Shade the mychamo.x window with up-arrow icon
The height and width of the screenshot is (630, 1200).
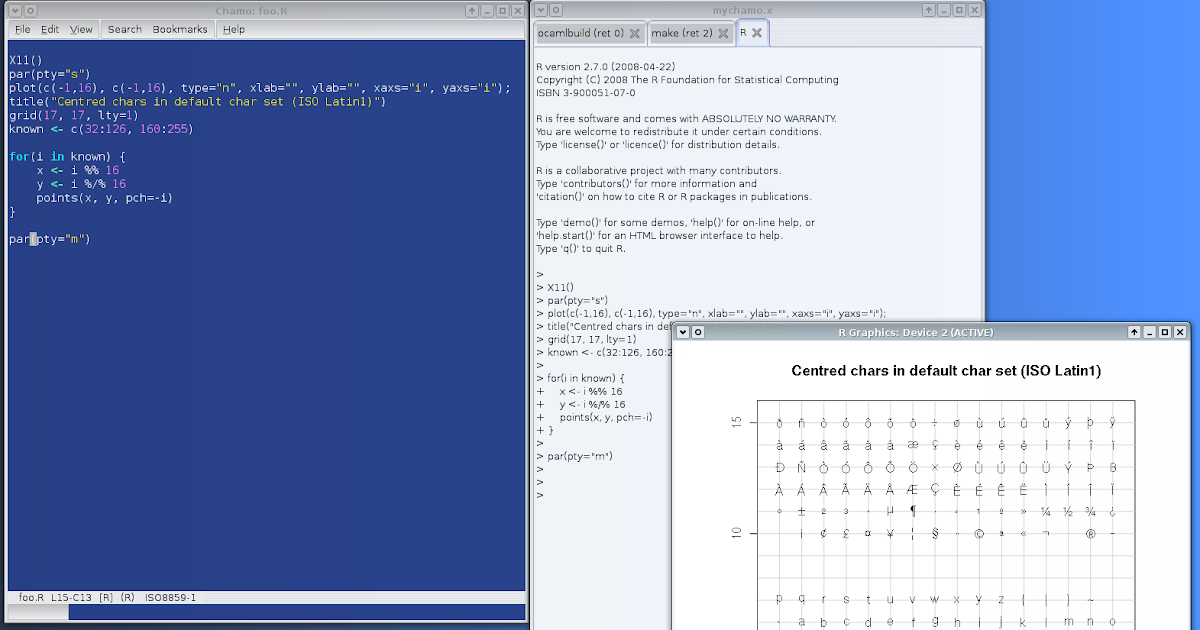(x=927, y=9)
